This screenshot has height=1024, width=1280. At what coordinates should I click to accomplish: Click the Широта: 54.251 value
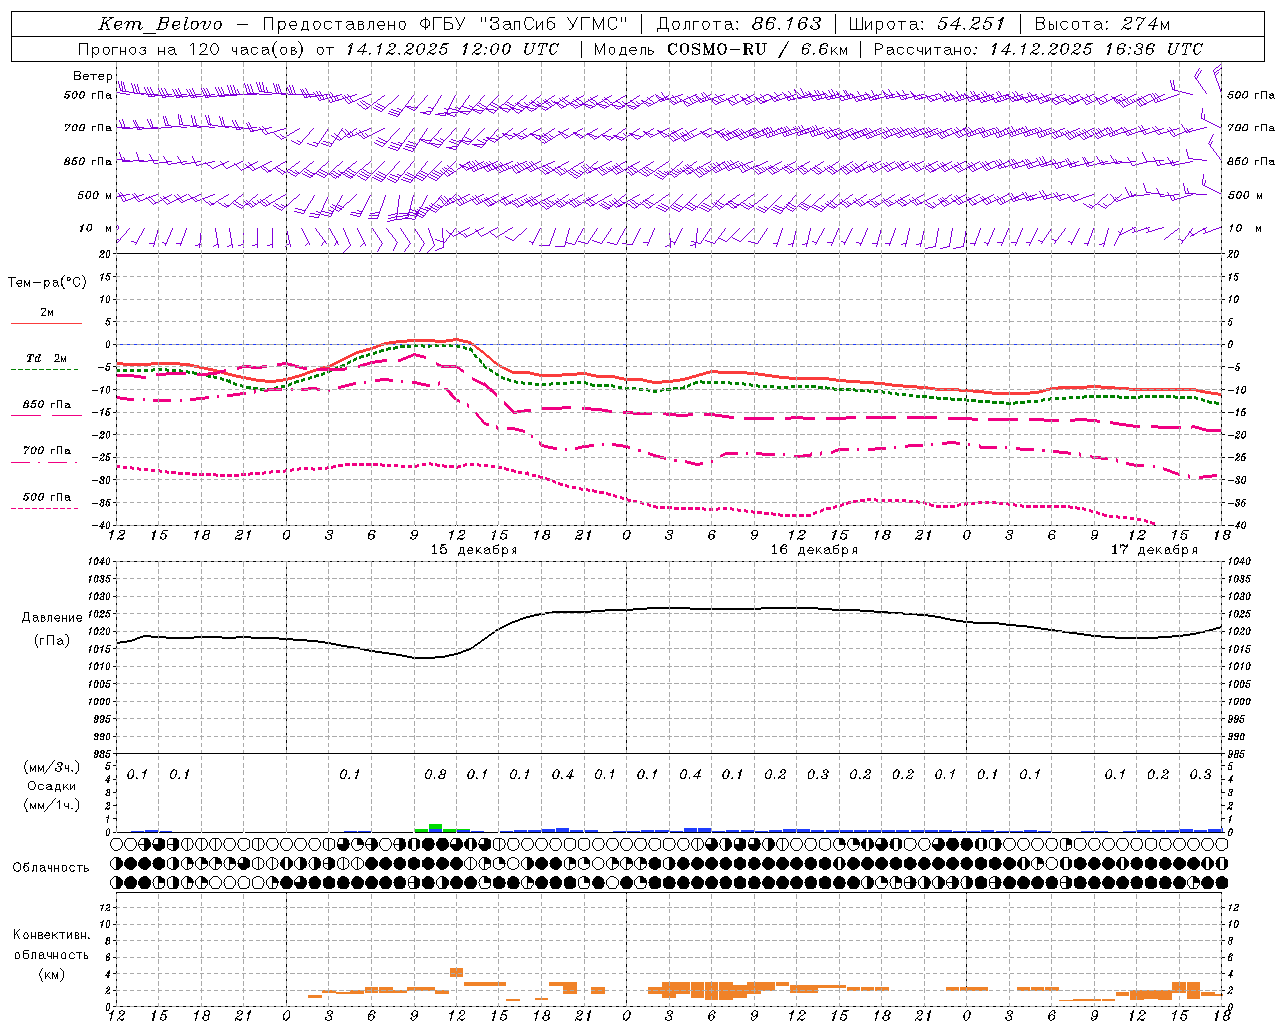927,24
